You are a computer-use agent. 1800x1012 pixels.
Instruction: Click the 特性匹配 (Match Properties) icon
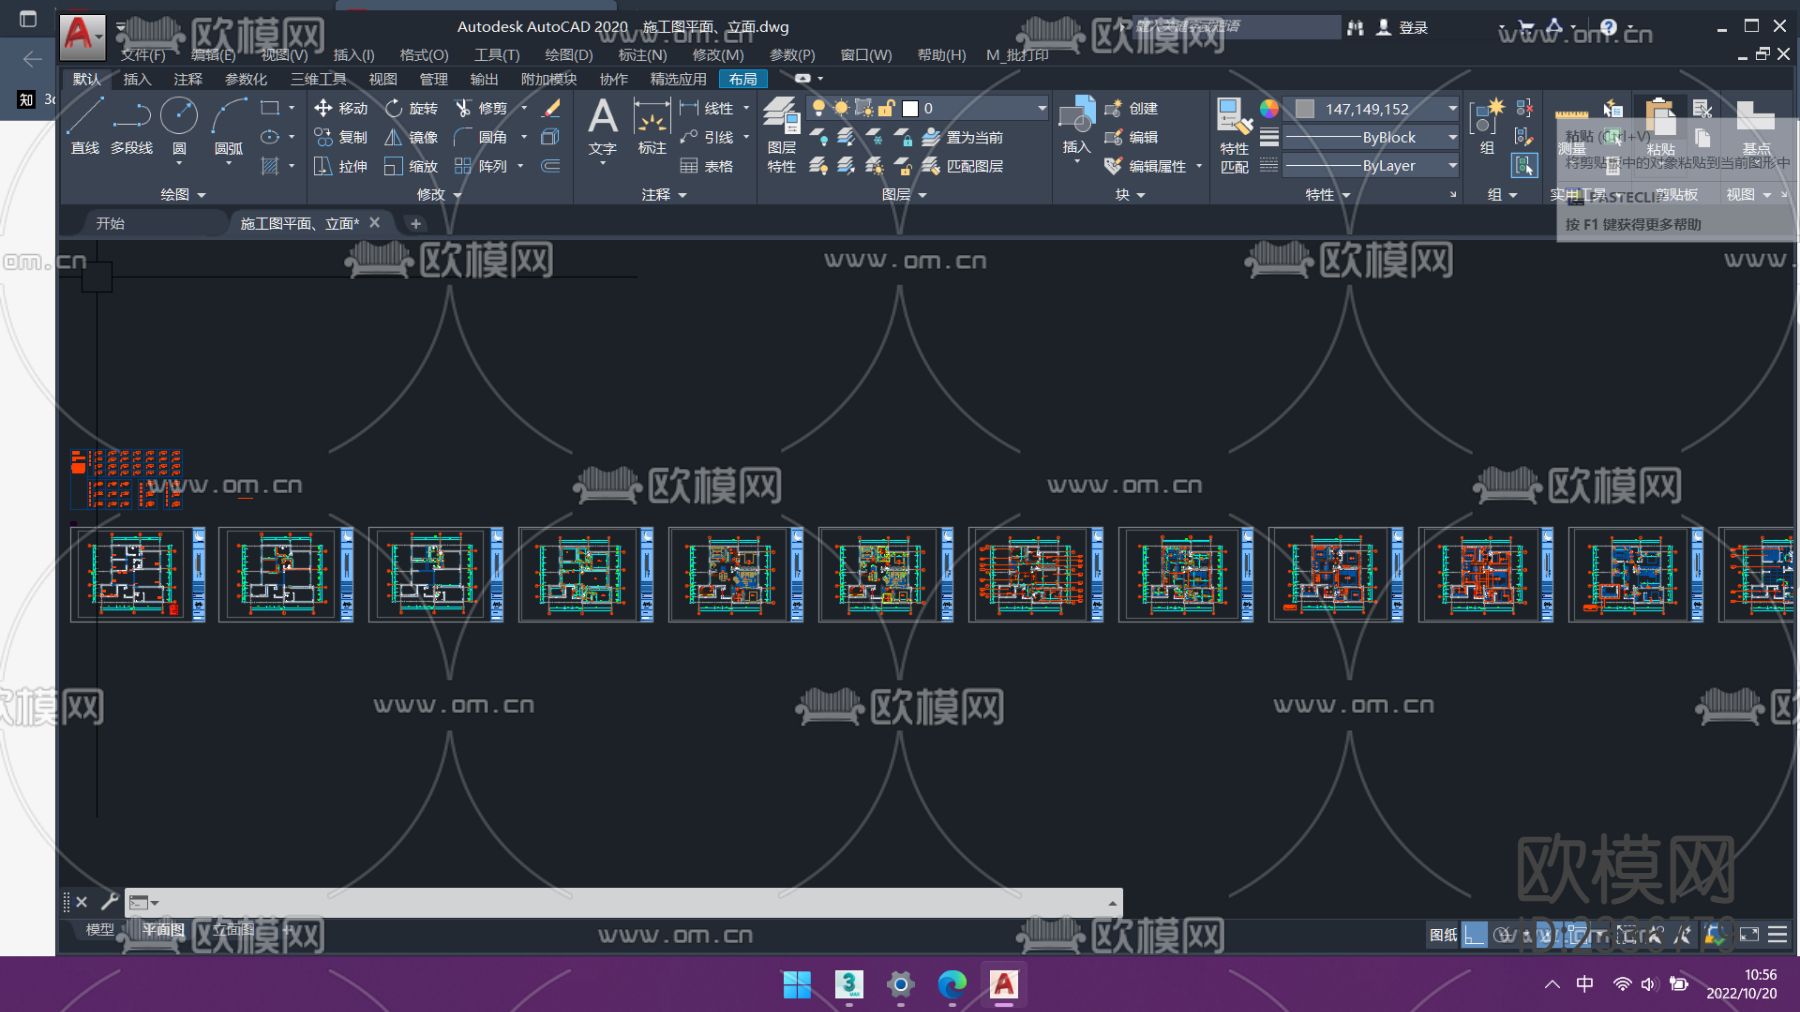click(x=1235, y=136)
